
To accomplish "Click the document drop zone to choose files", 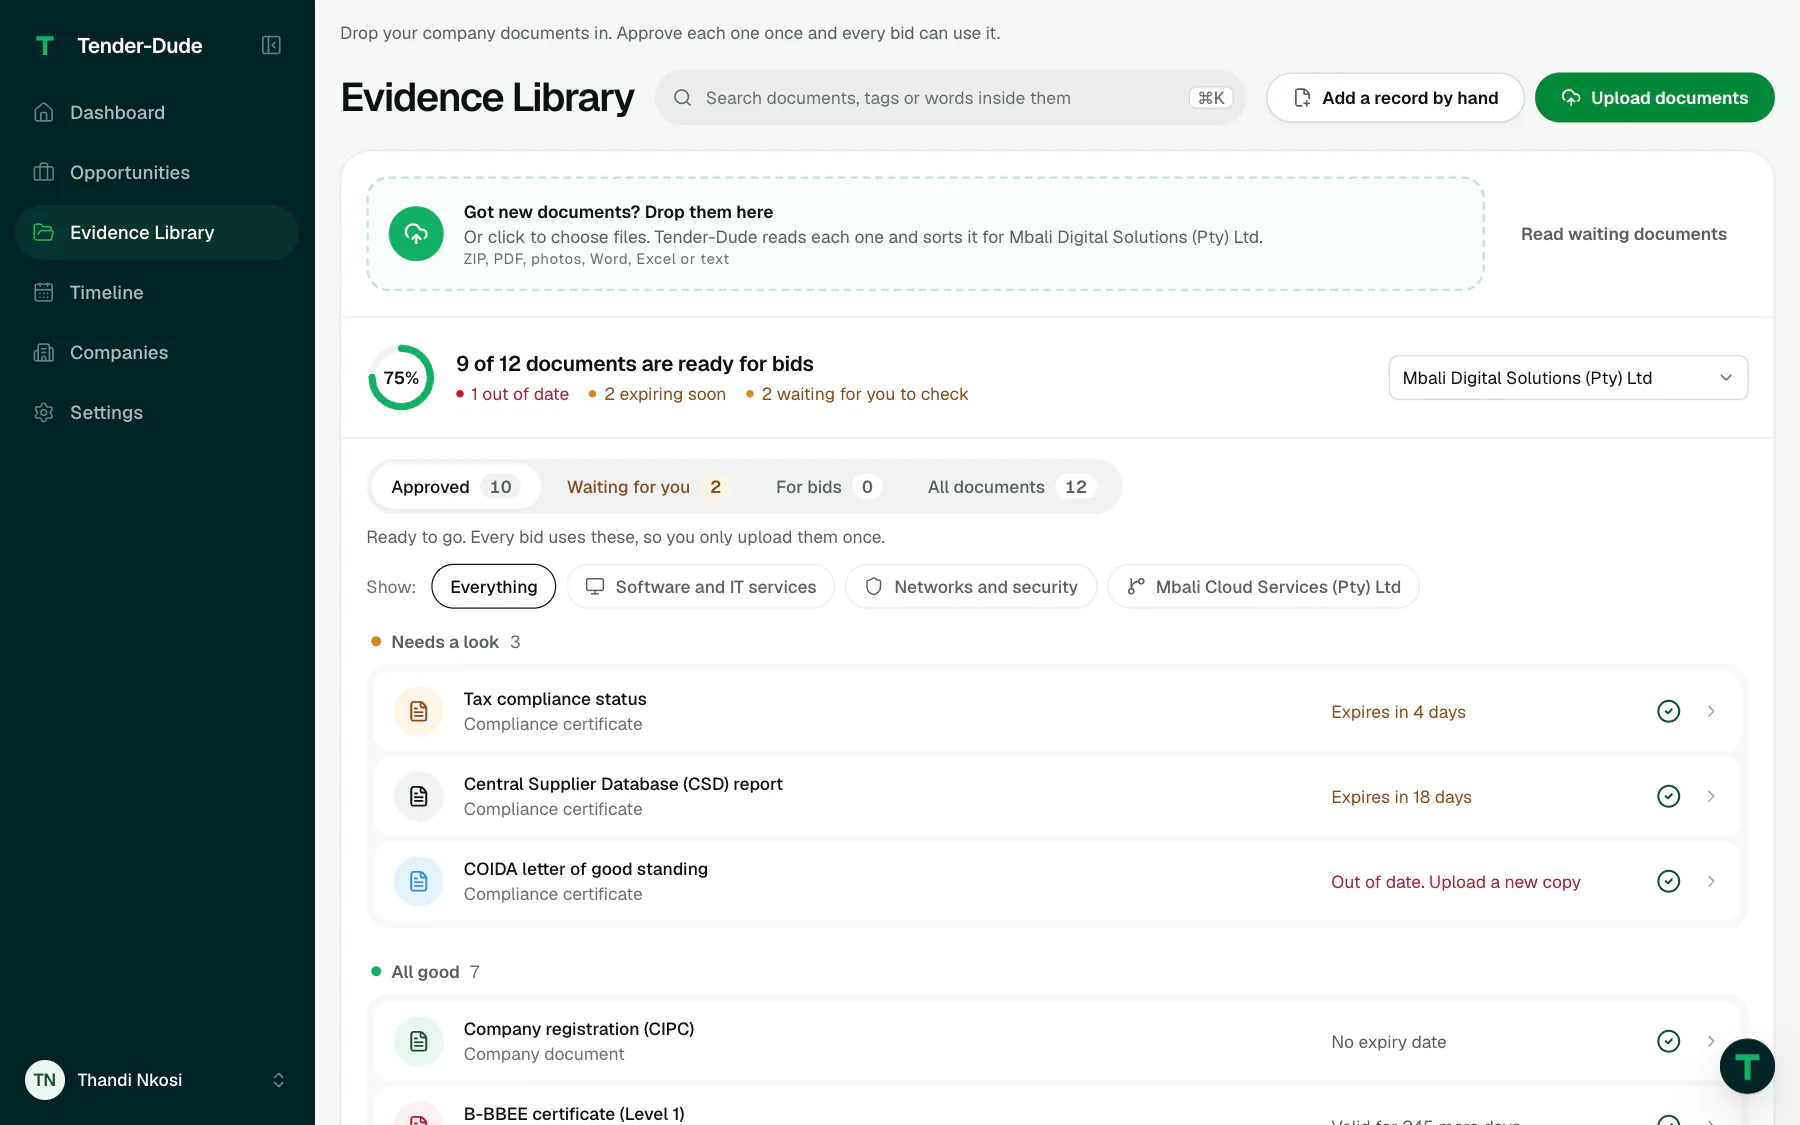I will (925, 234).
